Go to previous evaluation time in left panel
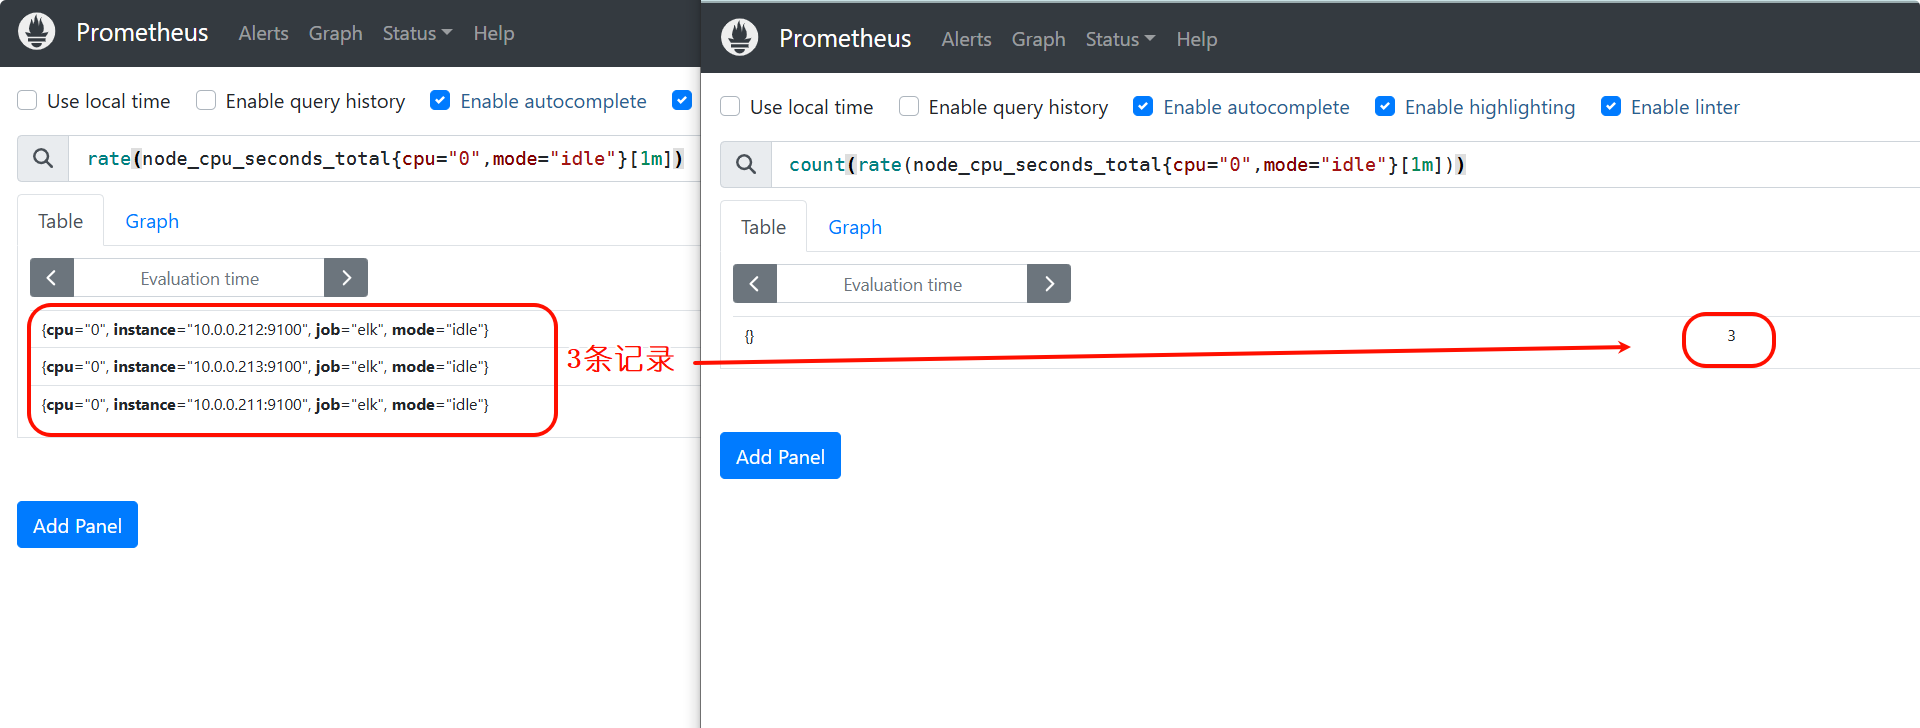This screenshot has width=1920, height=728. tap(52, 278)
